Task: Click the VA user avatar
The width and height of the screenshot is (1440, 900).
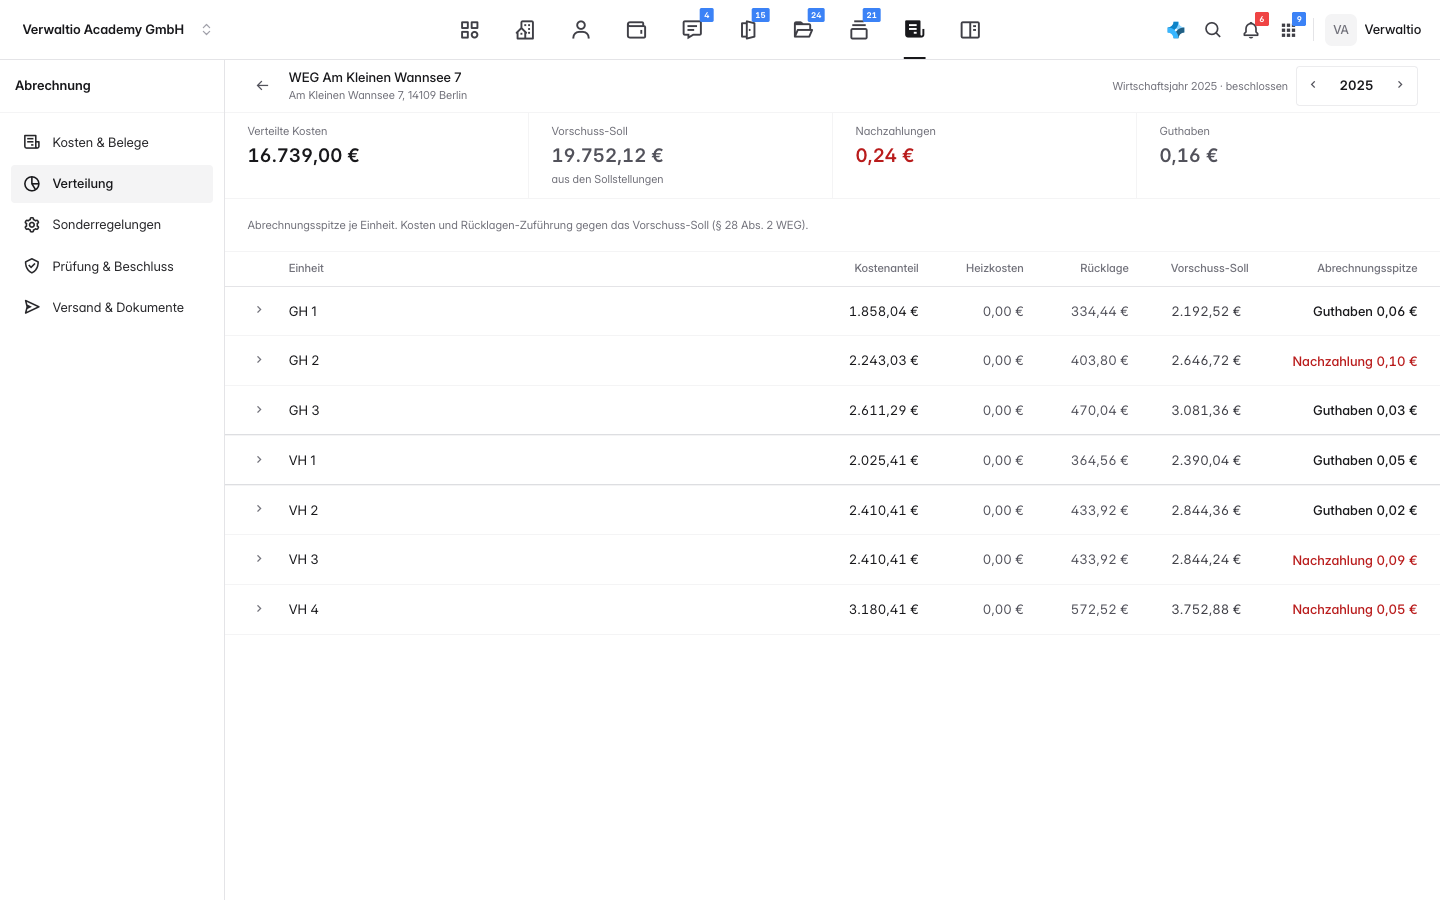Action: tap(1341, 30)
